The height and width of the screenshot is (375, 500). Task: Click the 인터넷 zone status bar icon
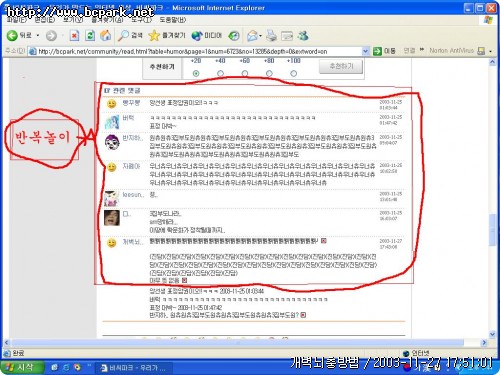coord(406,353)
